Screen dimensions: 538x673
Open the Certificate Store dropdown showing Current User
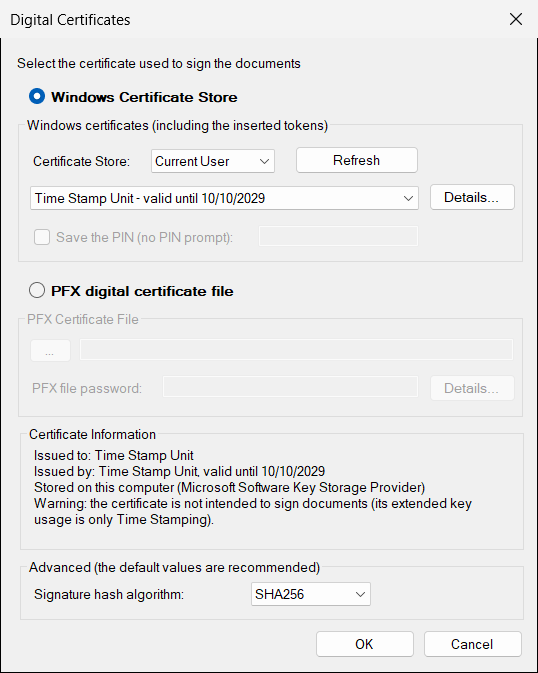pyautogui.click(x=213, y=161)
